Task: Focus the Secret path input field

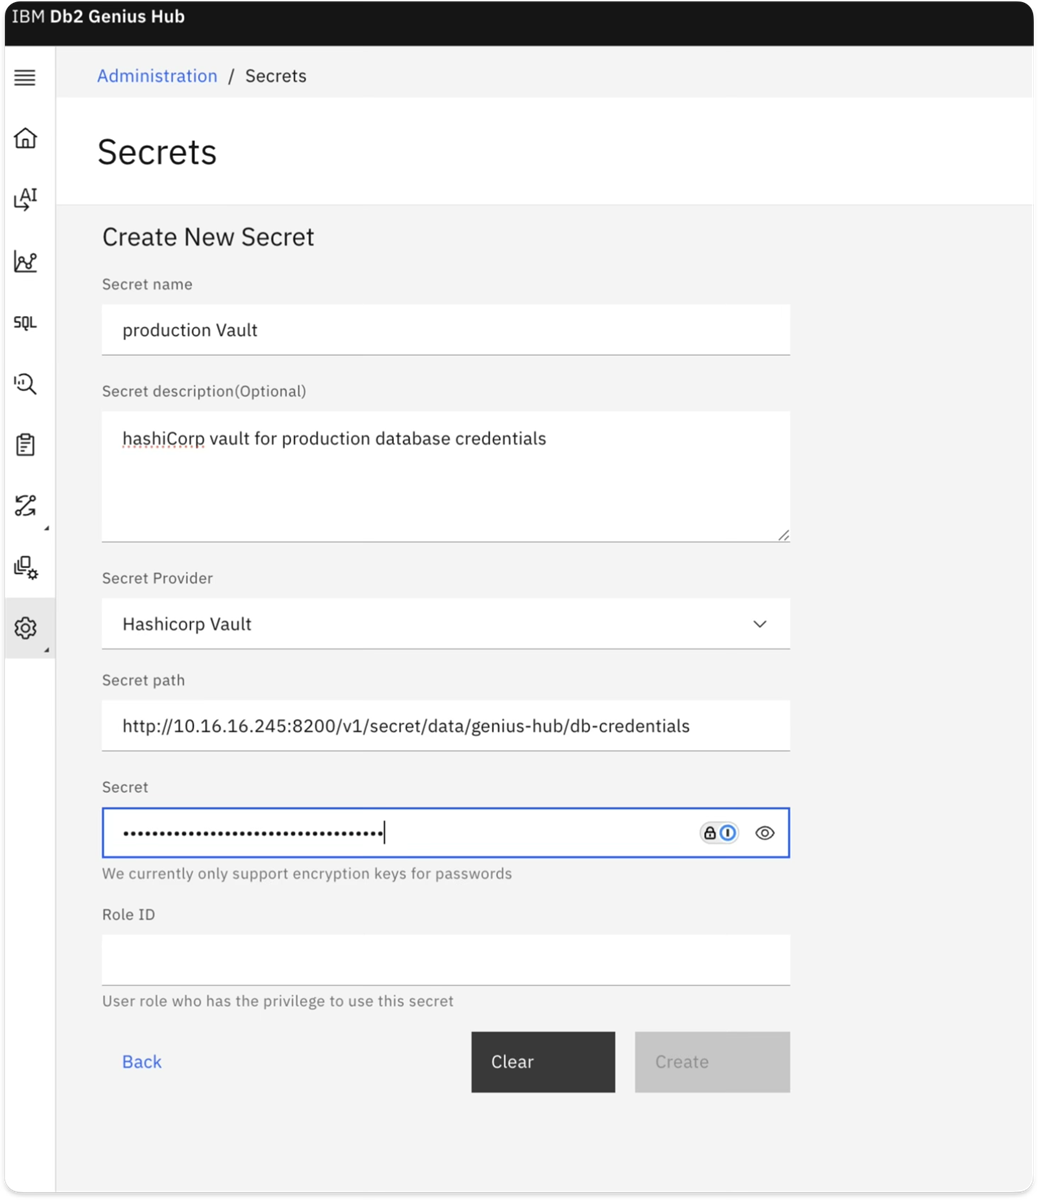Action: (446, 726)
